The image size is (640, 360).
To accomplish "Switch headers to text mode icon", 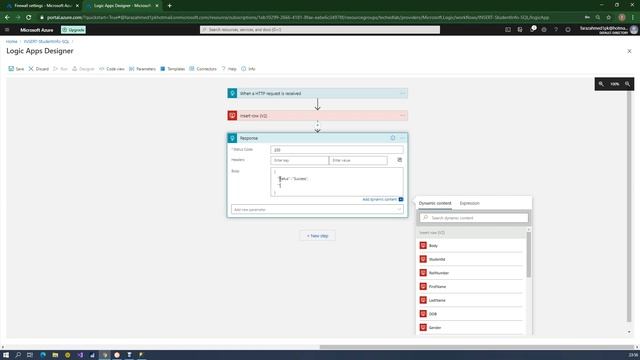I will (400, 160).
